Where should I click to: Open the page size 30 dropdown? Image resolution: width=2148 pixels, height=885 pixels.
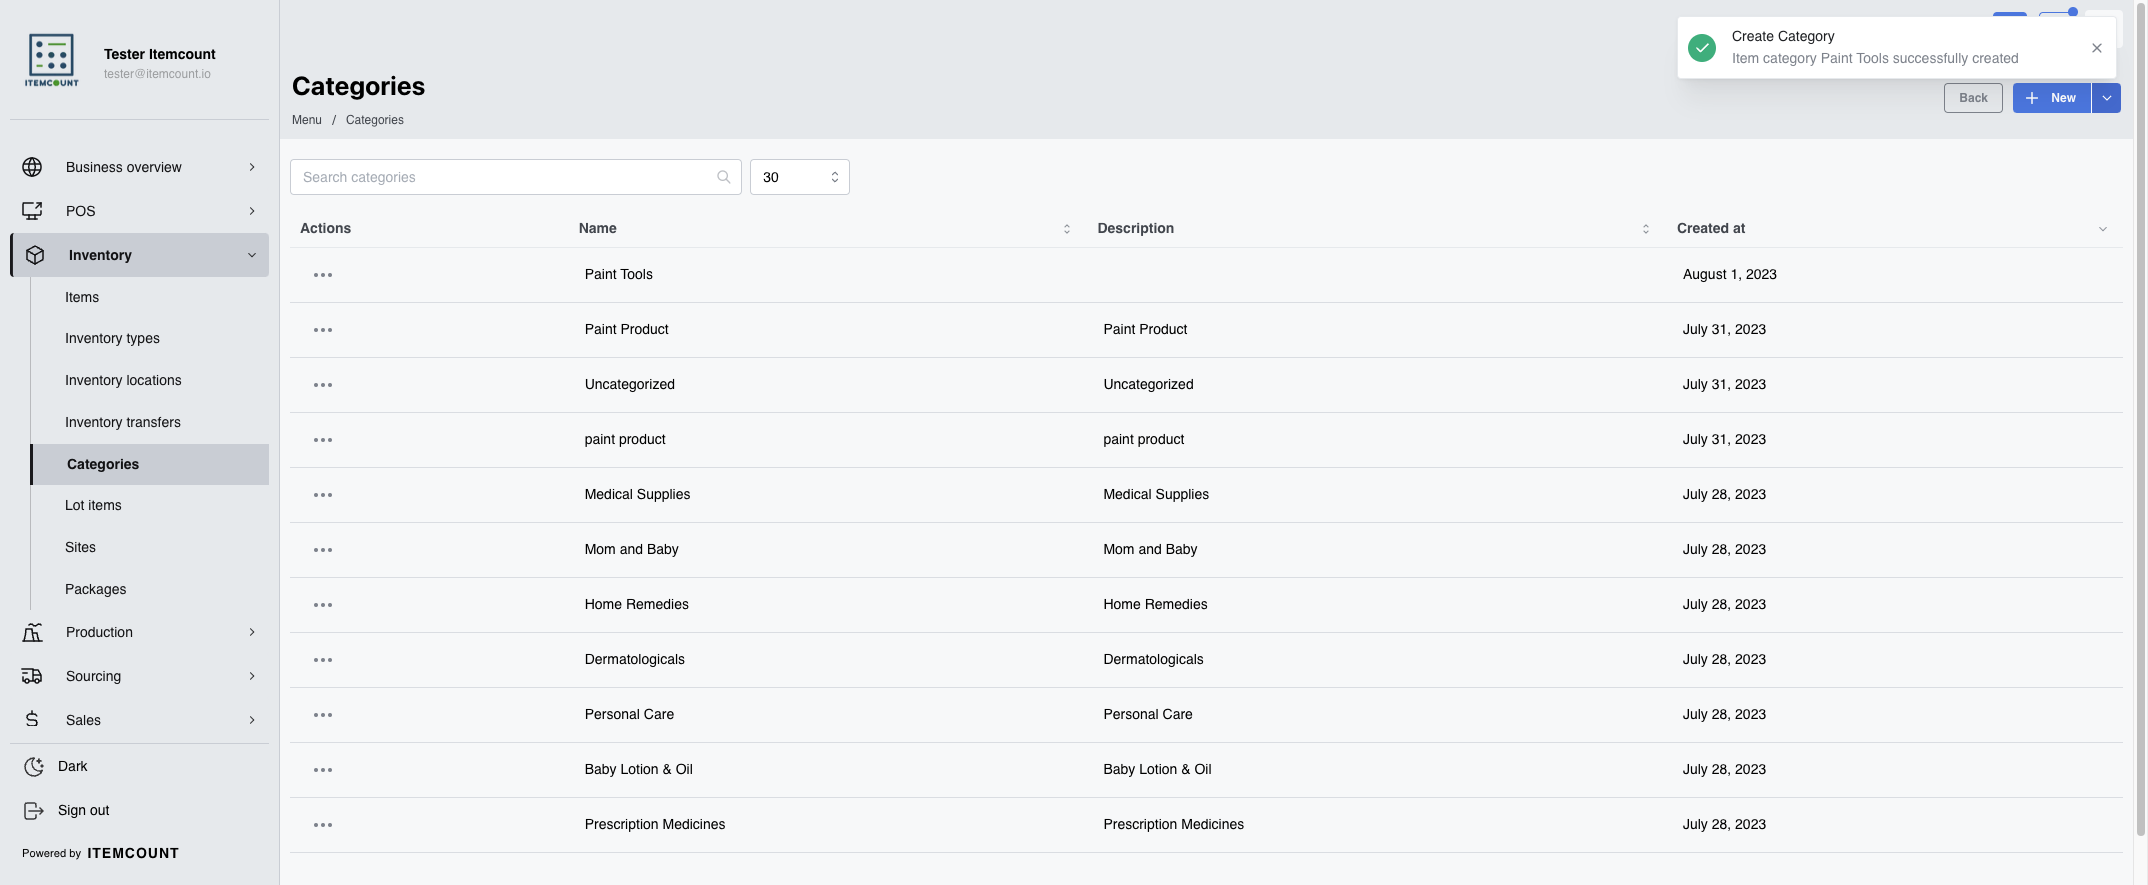click(x=800, y=177)
